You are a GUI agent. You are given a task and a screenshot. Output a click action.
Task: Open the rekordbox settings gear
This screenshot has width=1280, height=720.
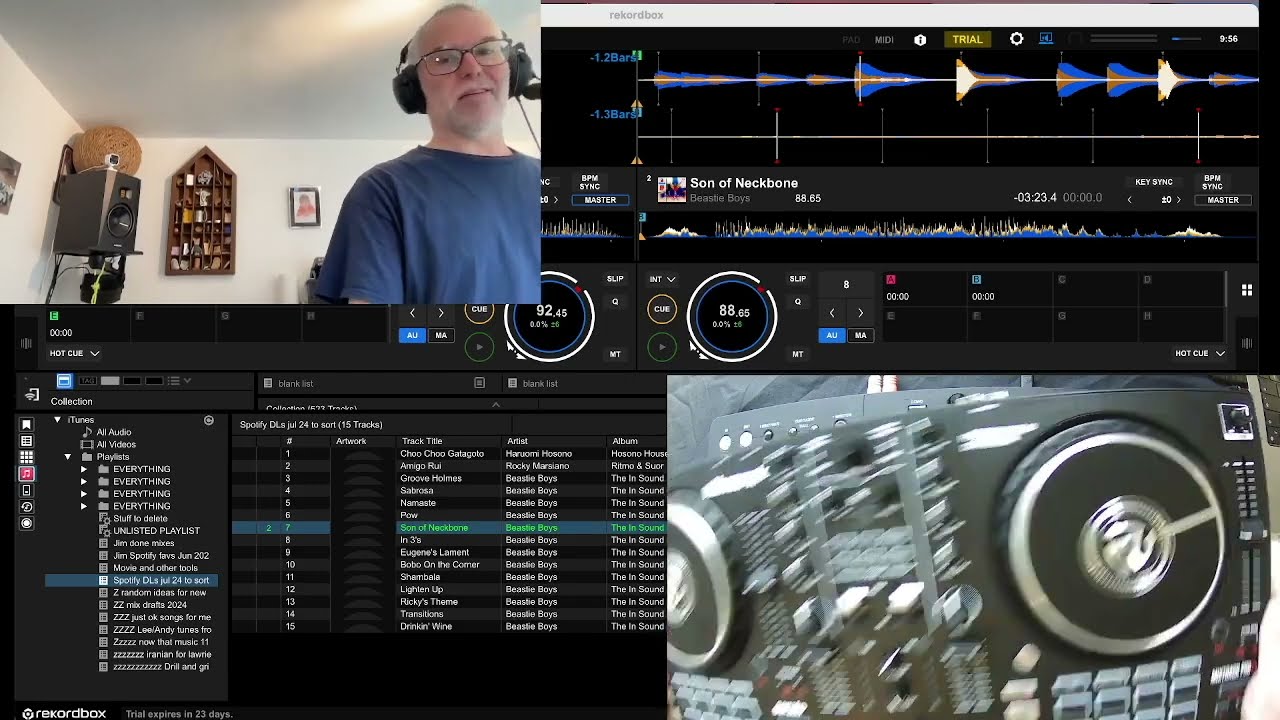1016,39
